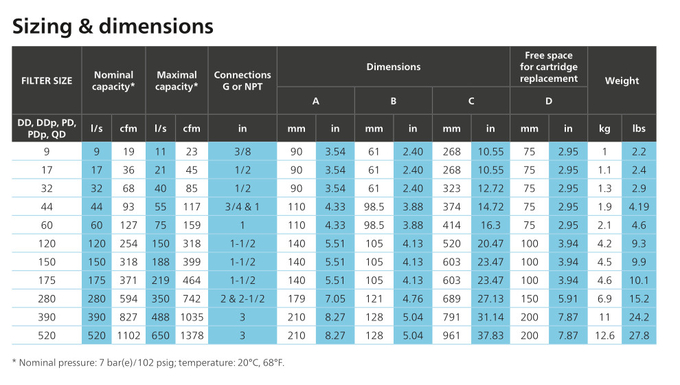Click the 12.6 kg weight value
The height and width of the screenshot is (385, 680).
pos(605,336)
